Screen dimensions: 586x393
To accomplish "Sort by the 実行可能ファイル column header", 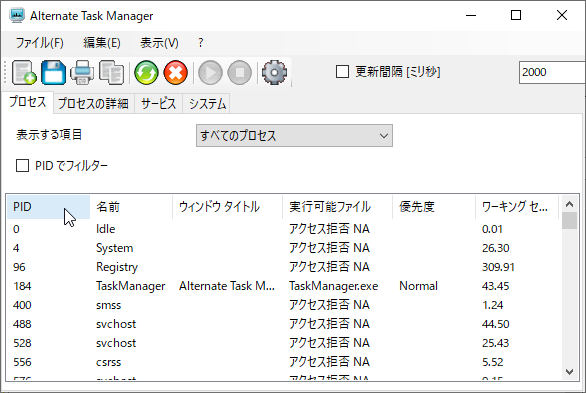I will [x=338, y=207].
